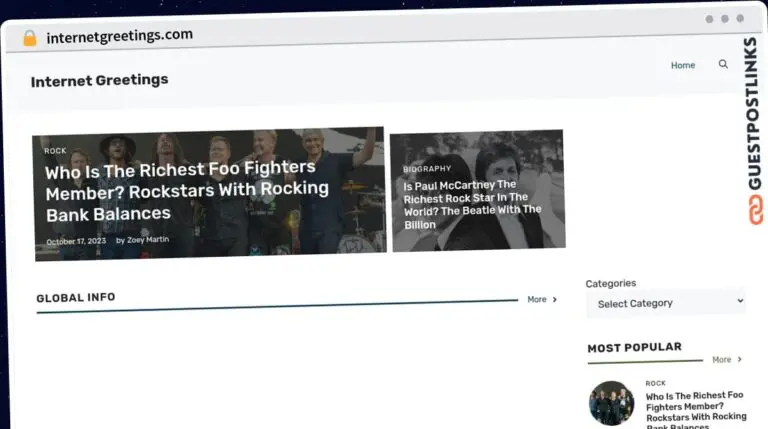Image resolution: width=768 pixels, height=429 pixels.
Task: Open Most Popular Foo Fighters article title
Action: [696, 411]
